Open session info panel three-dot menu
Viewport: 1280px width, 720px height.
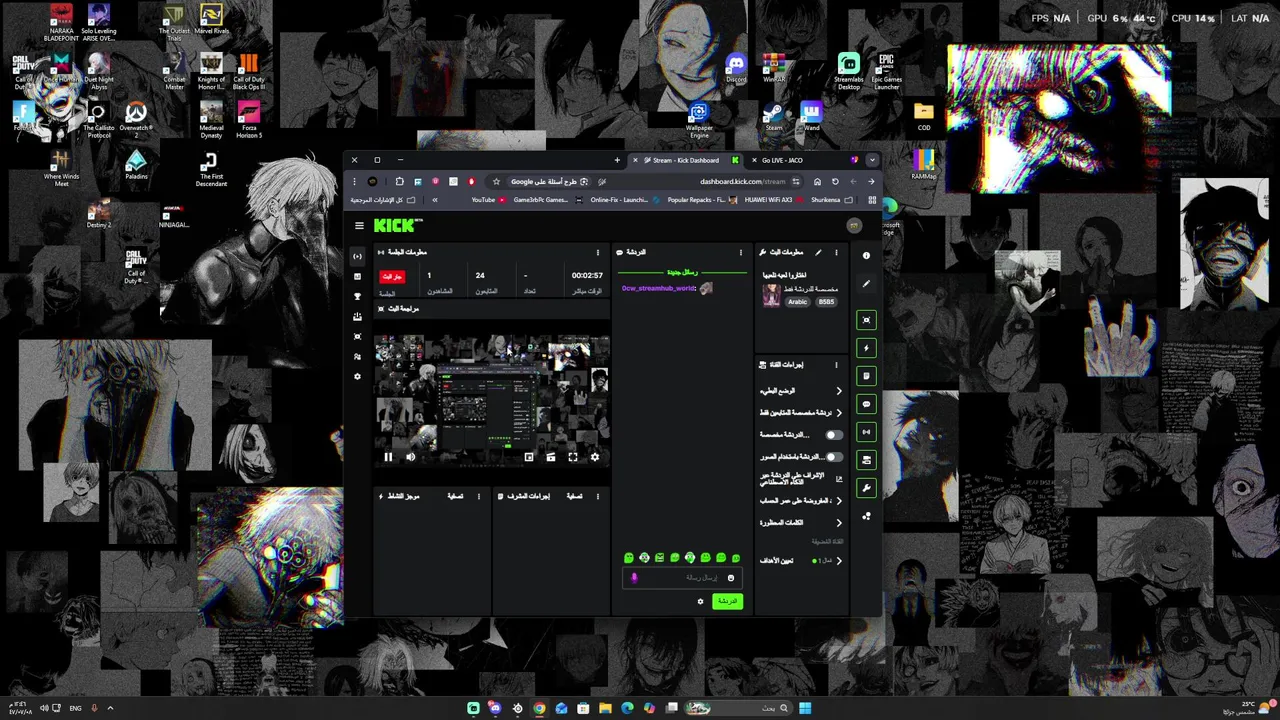point(598,252)
